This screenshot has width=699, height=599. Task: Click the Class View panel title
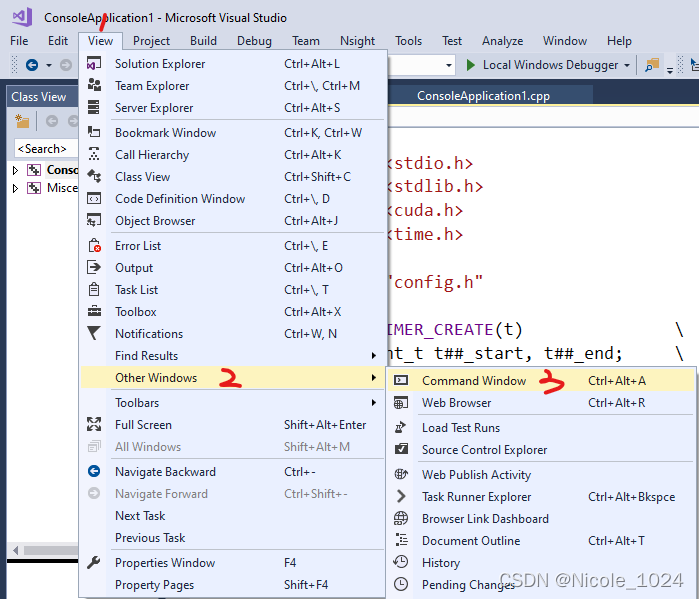pyautogui.click(x=39, y=97)
